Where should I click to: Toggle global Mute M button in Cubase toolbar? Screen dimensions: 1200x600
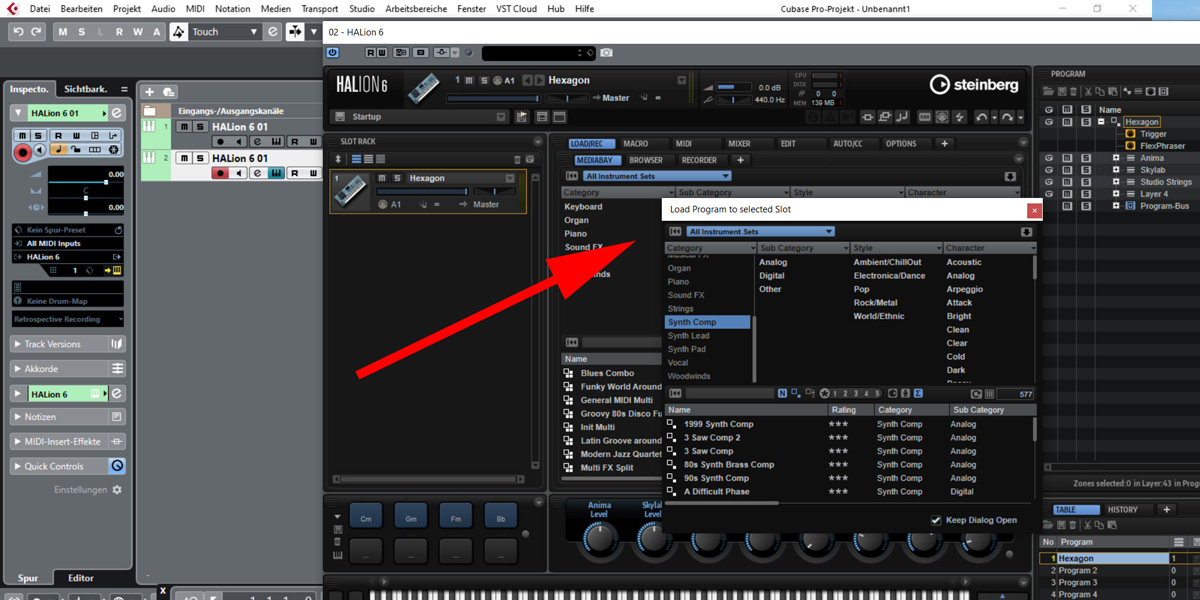click(64, 32)
